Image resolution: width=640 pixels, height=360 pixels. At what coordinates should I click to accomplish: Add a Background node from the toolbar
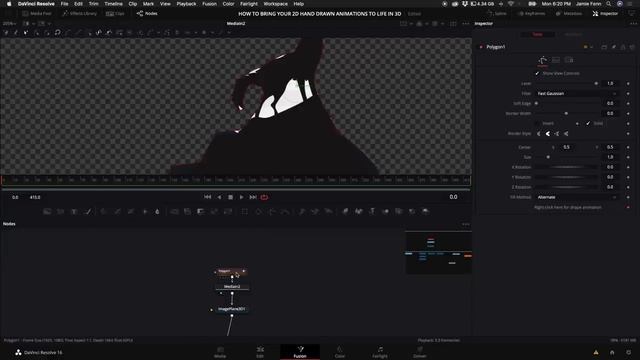coord(47,211)
